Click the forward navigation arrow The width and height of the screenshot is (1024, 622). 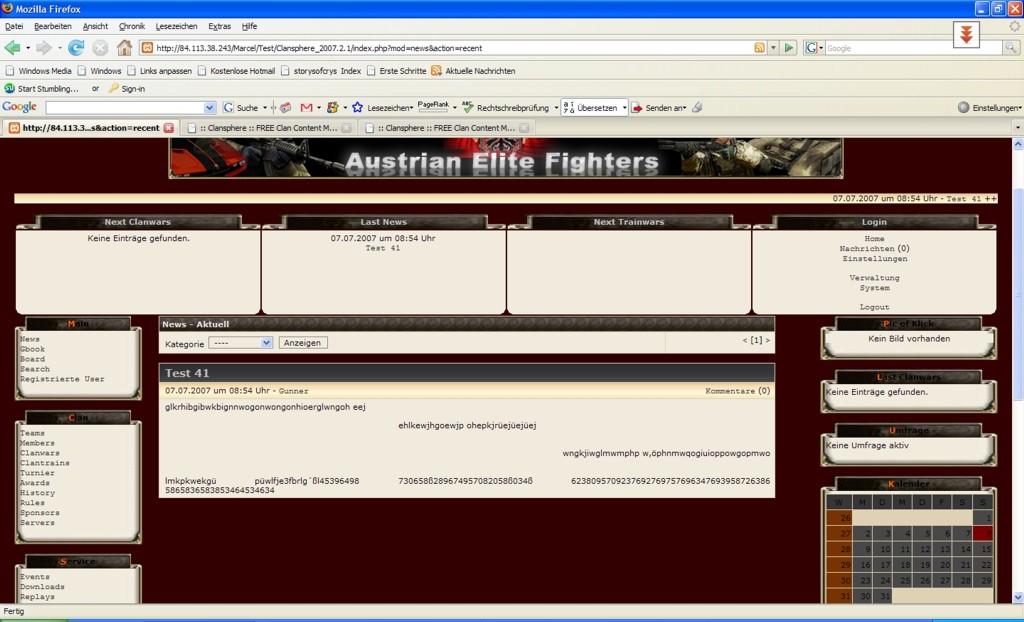coord(44,48)
